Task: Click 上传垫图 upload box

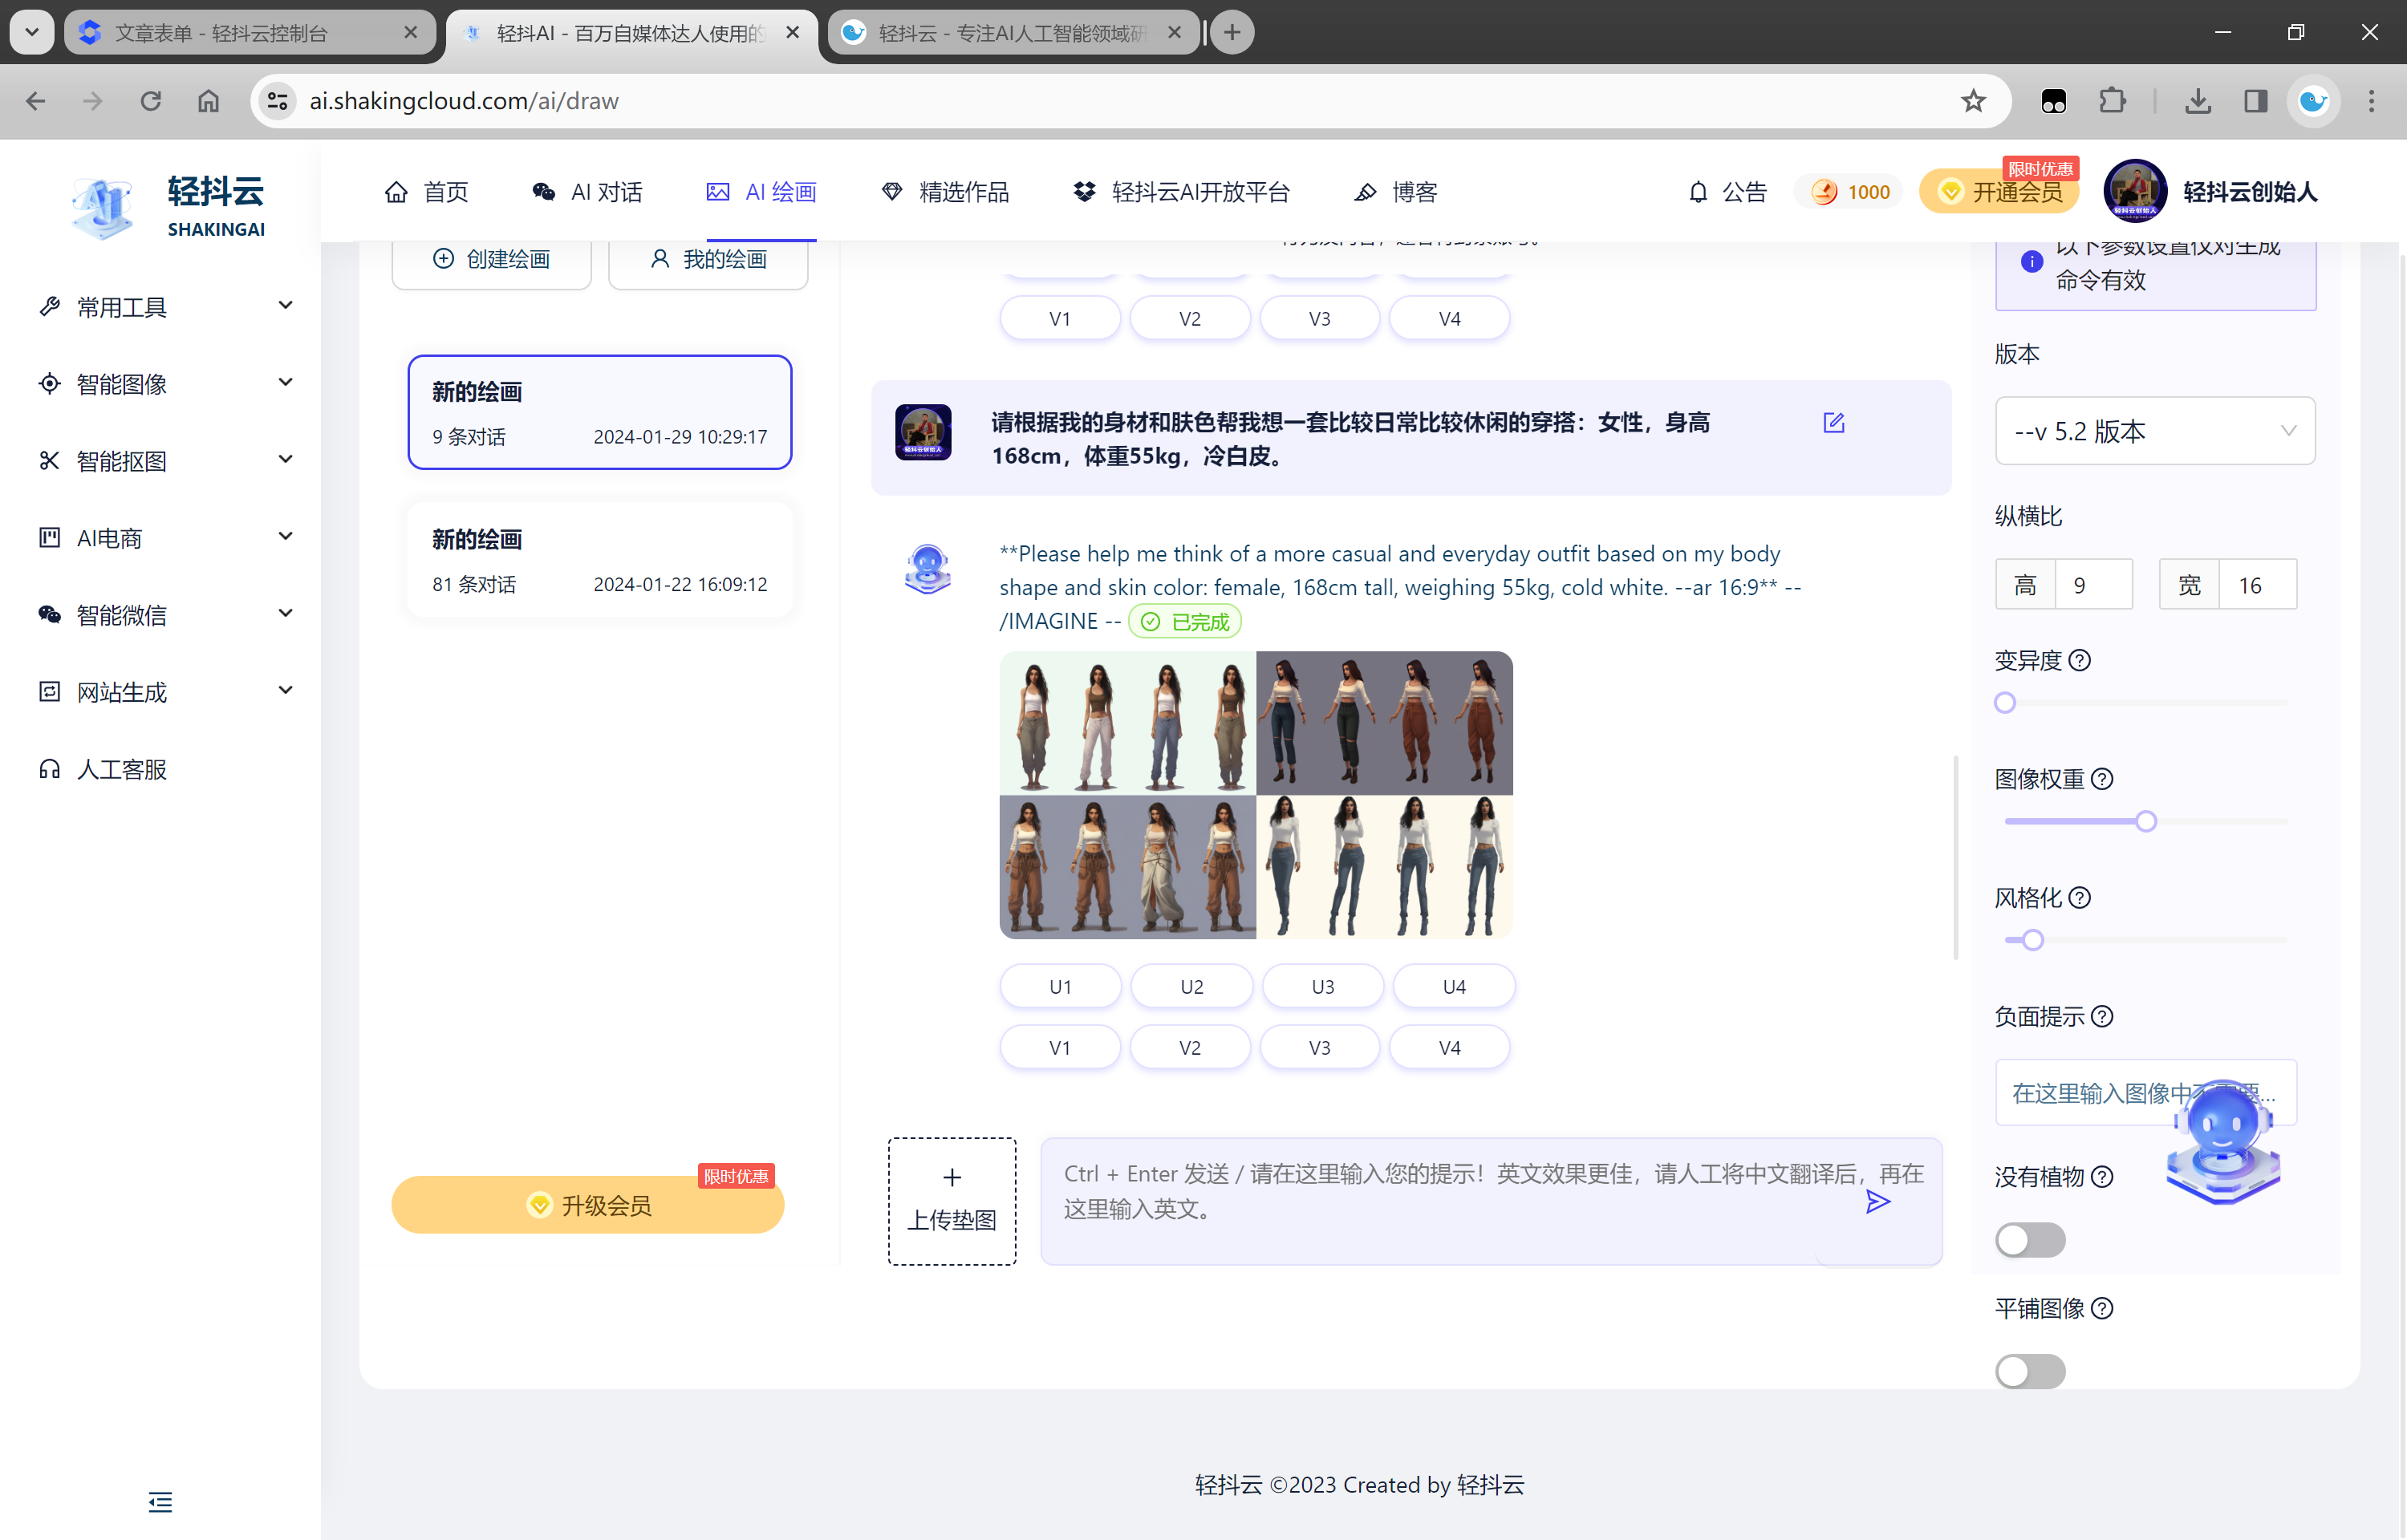Action: (x=951, y=1200)
